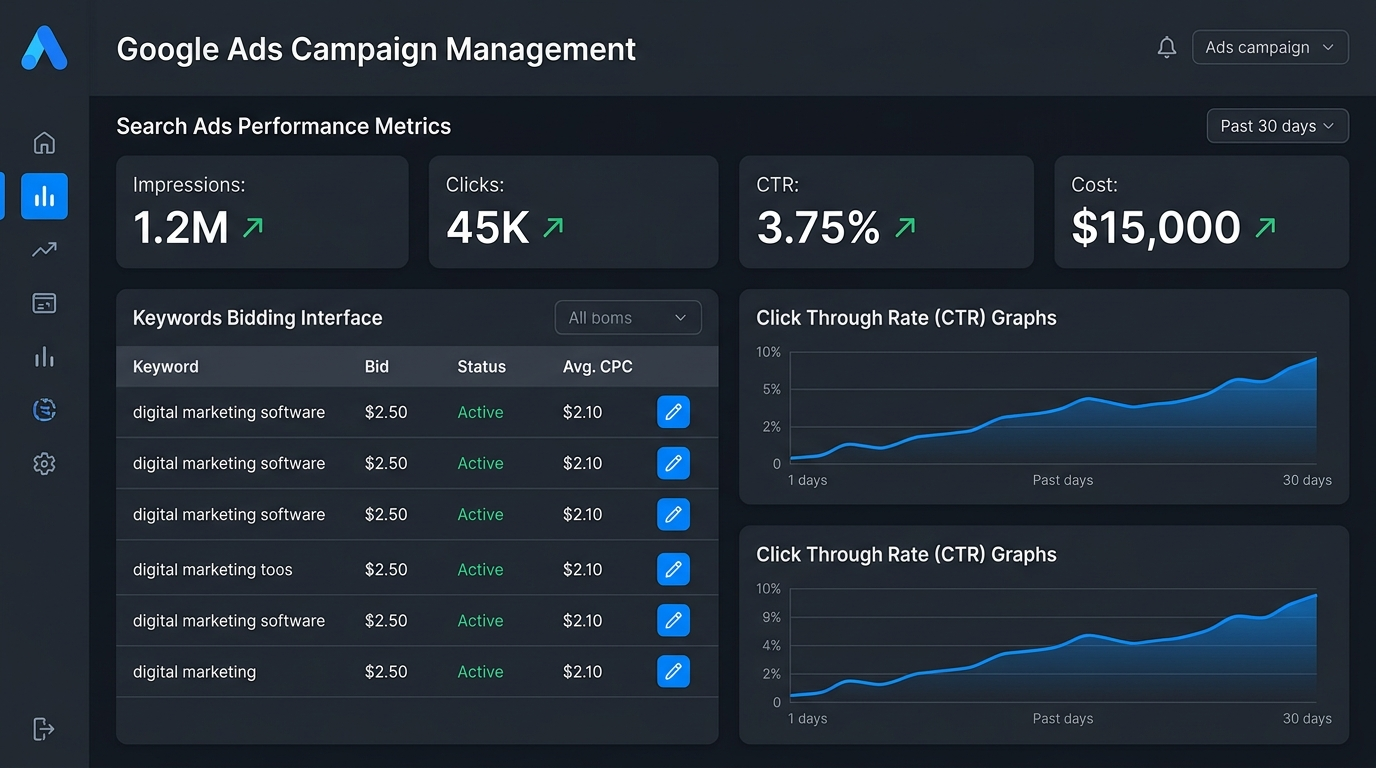Open settings with the gear icon
Viewport: 1376px width, 768px height.
44,463
